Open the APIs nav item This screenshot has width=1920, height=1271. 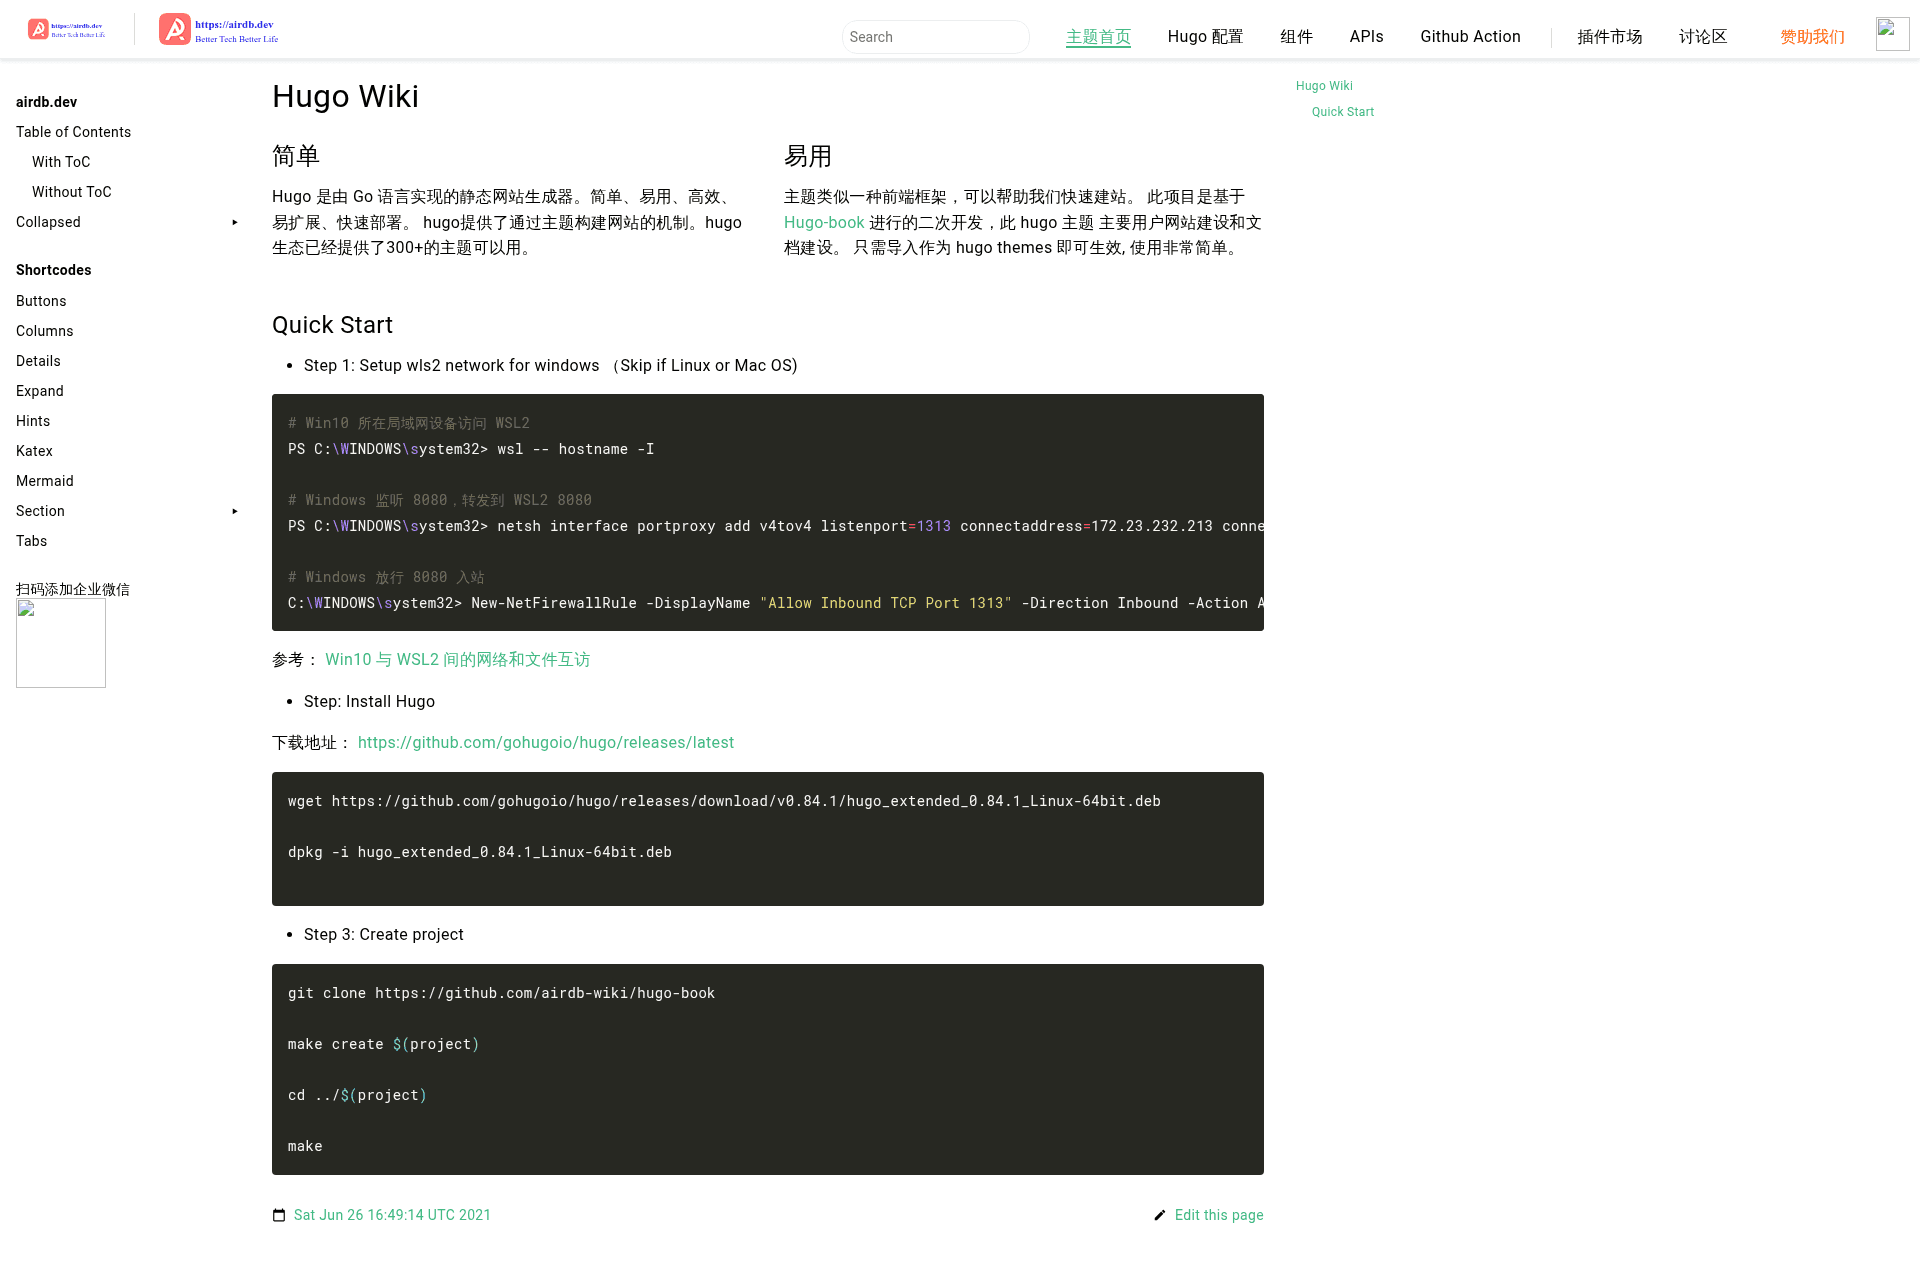(1366, 37)
